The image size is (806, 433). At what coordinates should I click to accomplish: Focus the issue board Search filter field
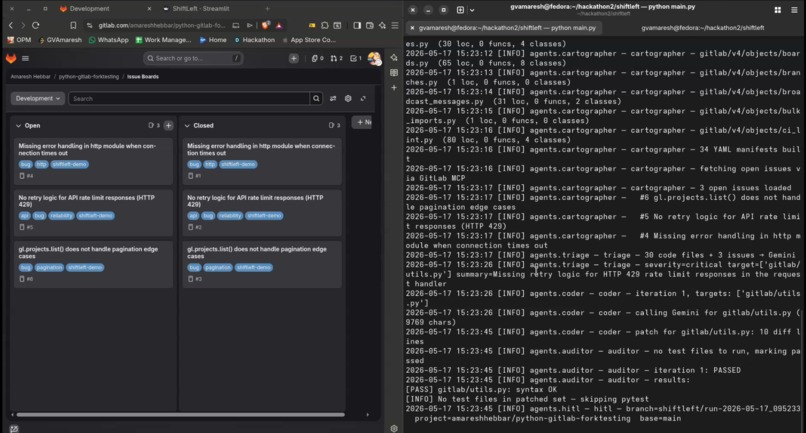tap(189, 99)
